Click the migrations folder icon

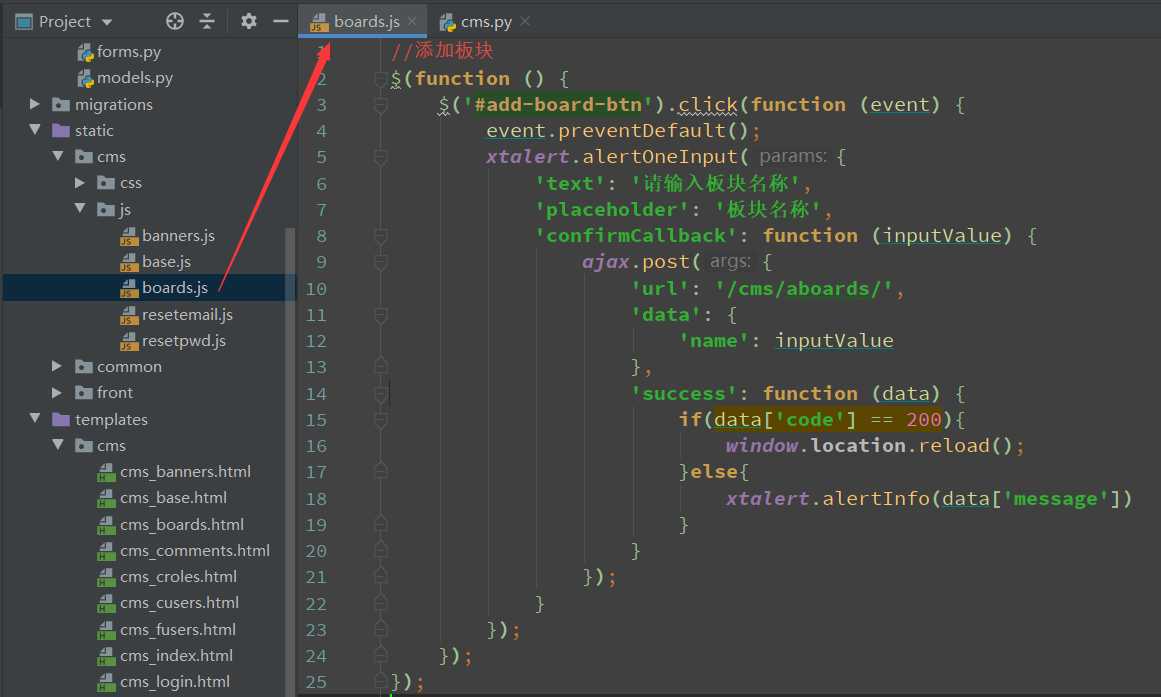point(61,104)
